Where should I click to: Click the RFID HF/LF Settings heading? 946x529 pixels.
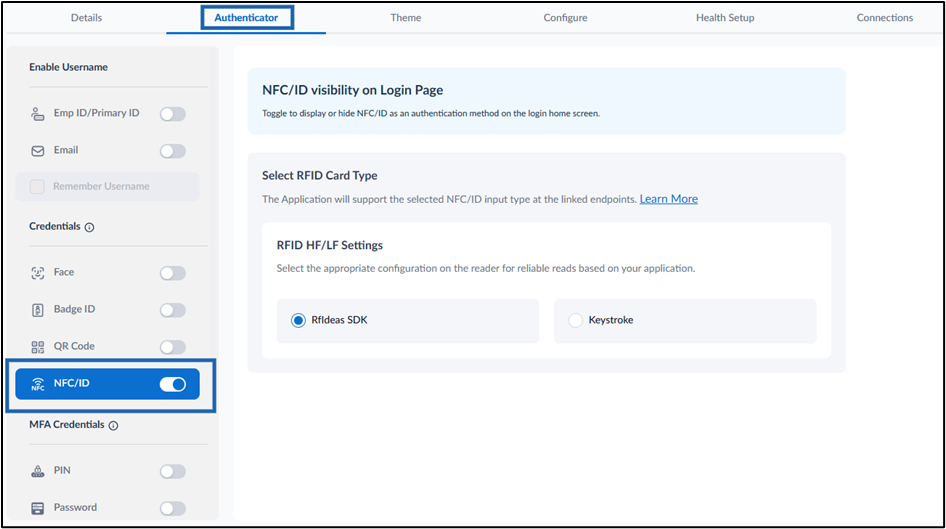(329, 245)
